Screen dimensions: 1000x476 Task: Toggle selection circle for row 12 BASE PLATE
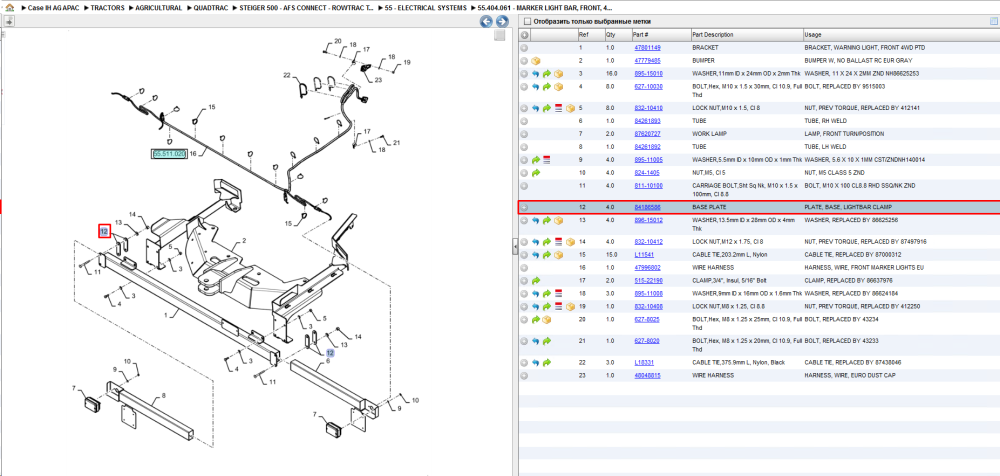(524, 207)
